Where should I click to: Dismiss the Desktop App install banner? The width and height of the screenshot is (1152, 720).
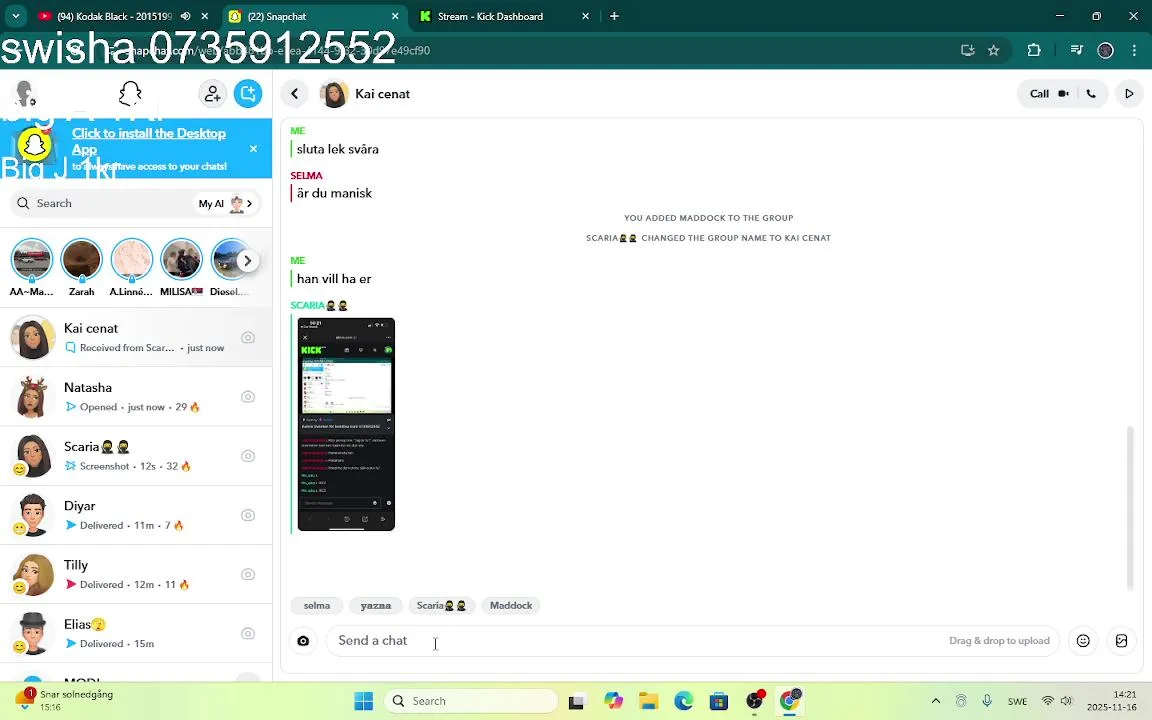(x=253, y=148)
